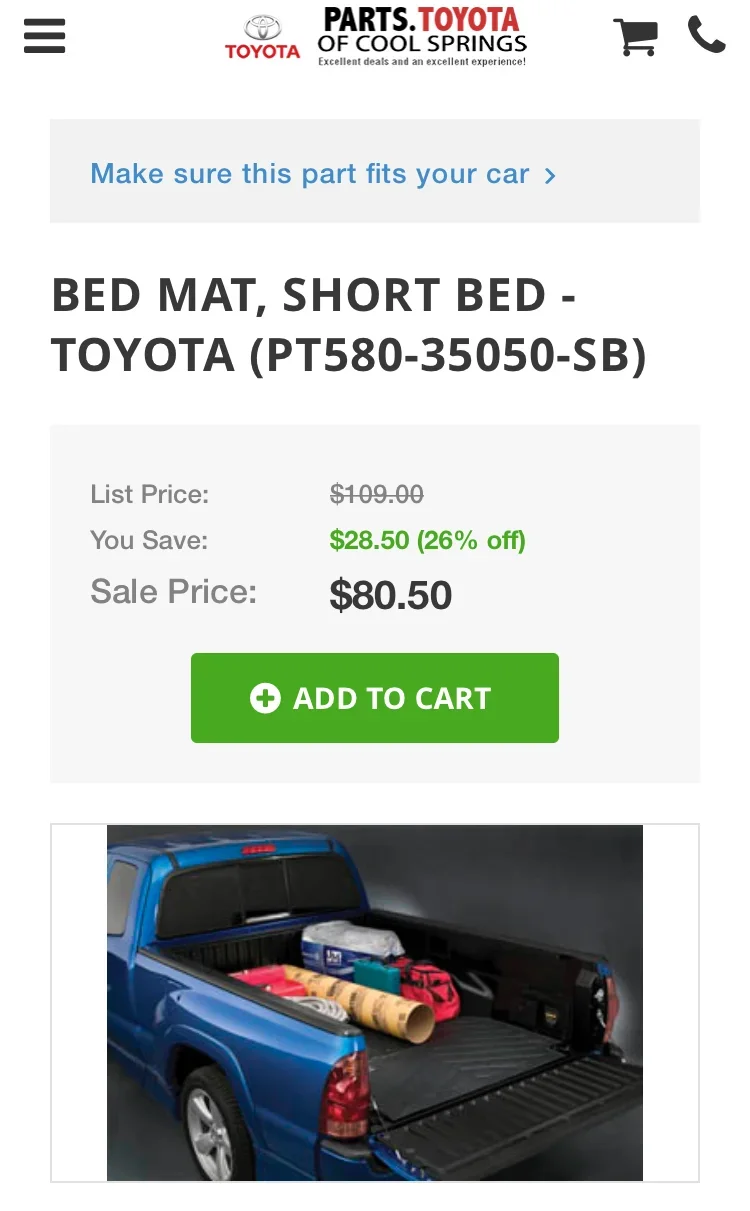
Task: Click the Toyota emblem logo
Action: [262, 37]
